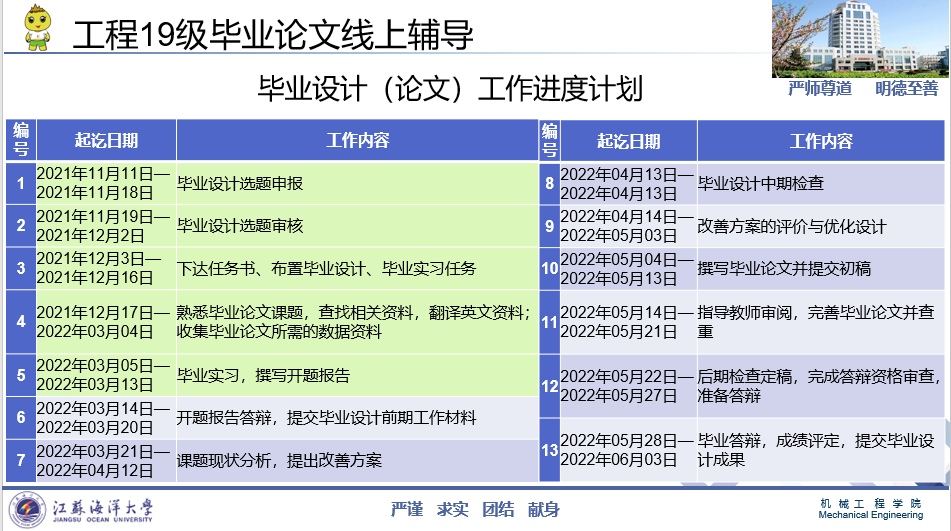This screenshot has height=531, width=951.
Task: Click the 严谨 求实 团结 献身 footer slogan
Action: [475, 509]
